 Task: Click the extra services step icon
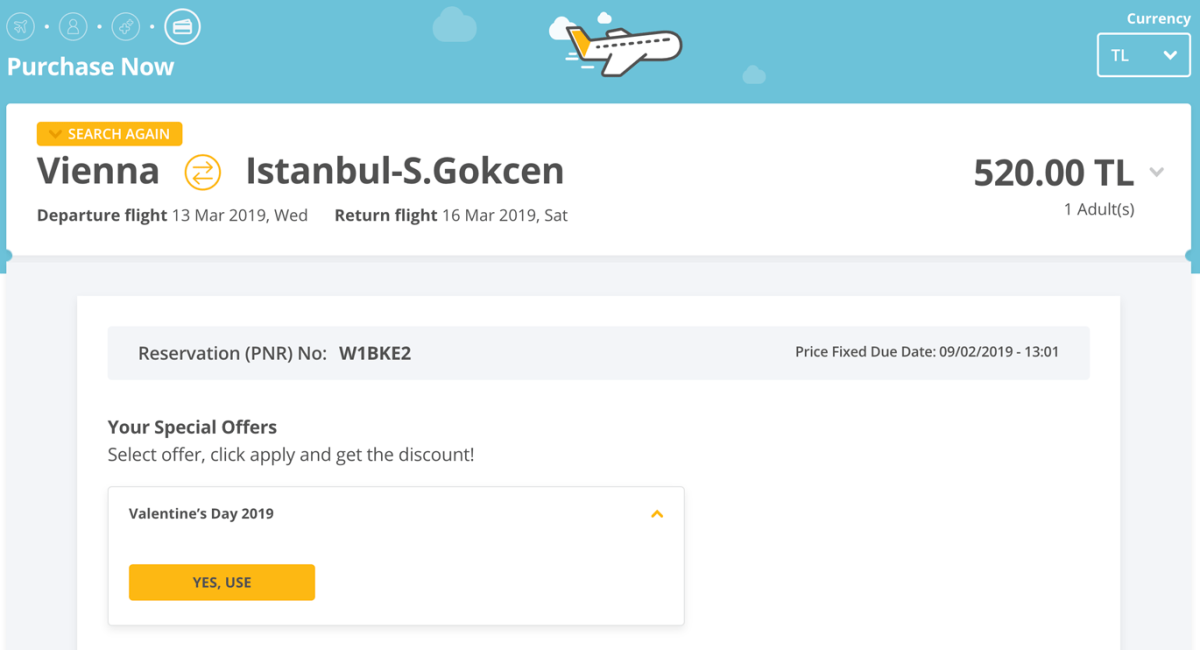tap(126, 26)
